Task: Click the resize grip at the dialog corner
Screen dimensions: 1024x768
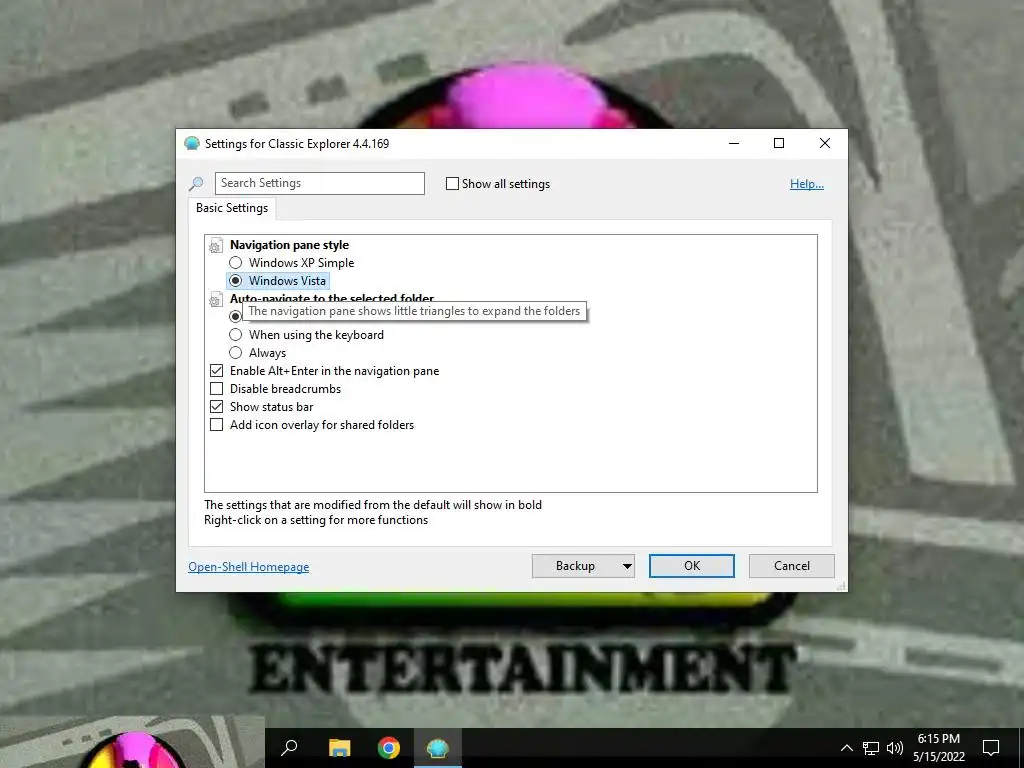Action: point(842,586)
